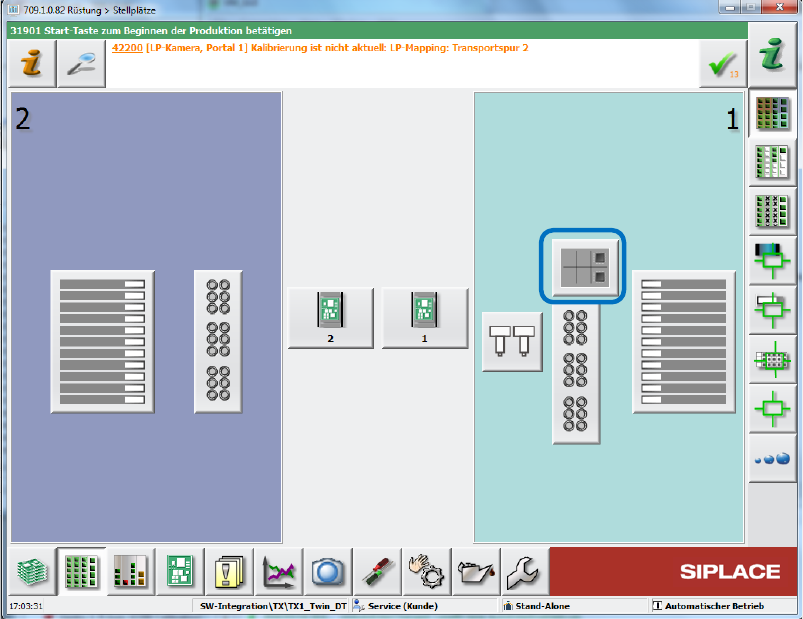Select the twin nozzle head button in area 1

click(x=512, y=341)
